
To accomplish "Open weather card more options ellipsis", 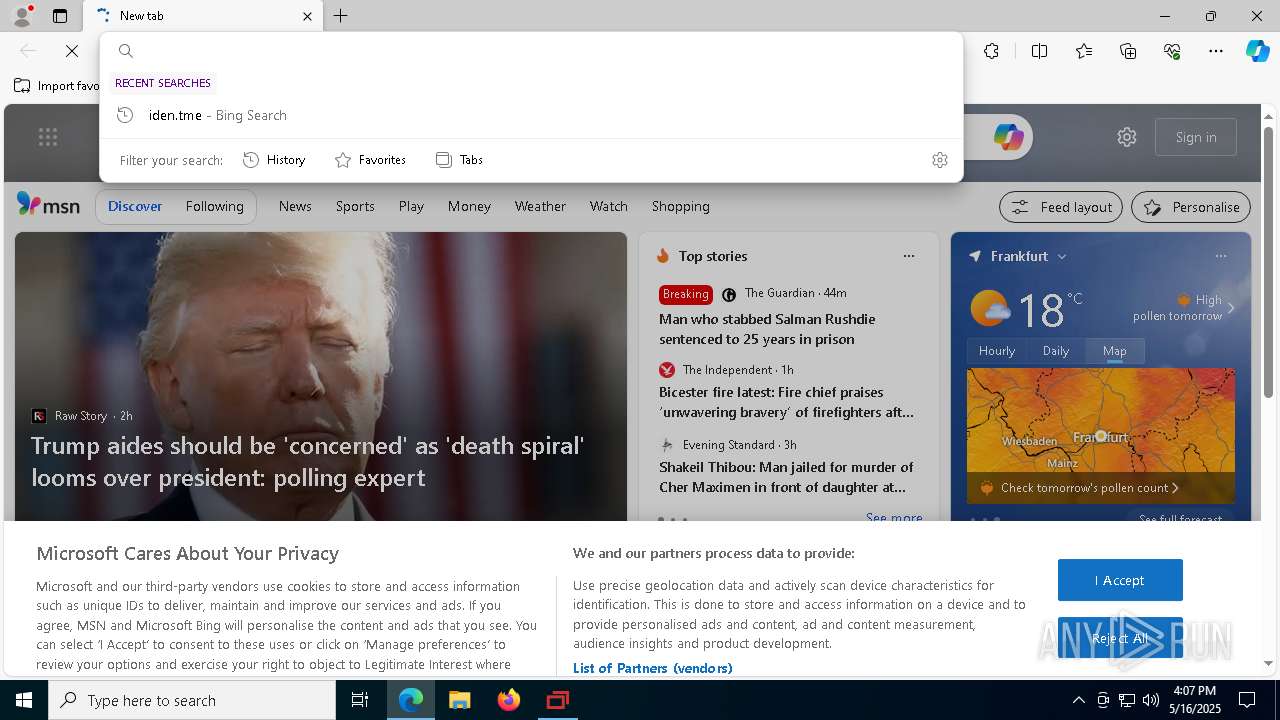I will point(1221,256).
